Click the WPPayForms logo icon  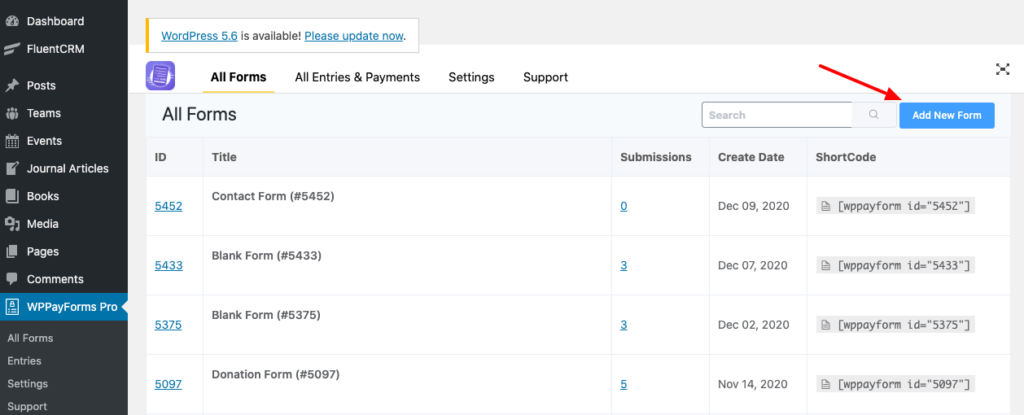pos(161,76)
